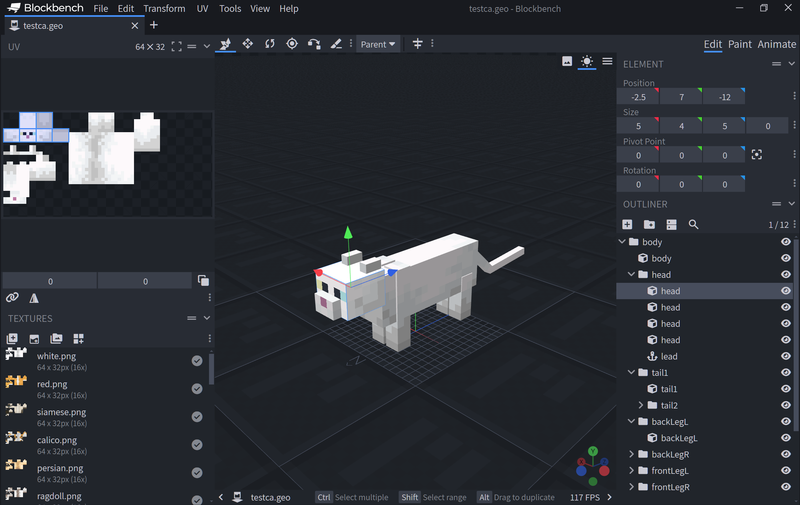Open the Transform menu

164,9
